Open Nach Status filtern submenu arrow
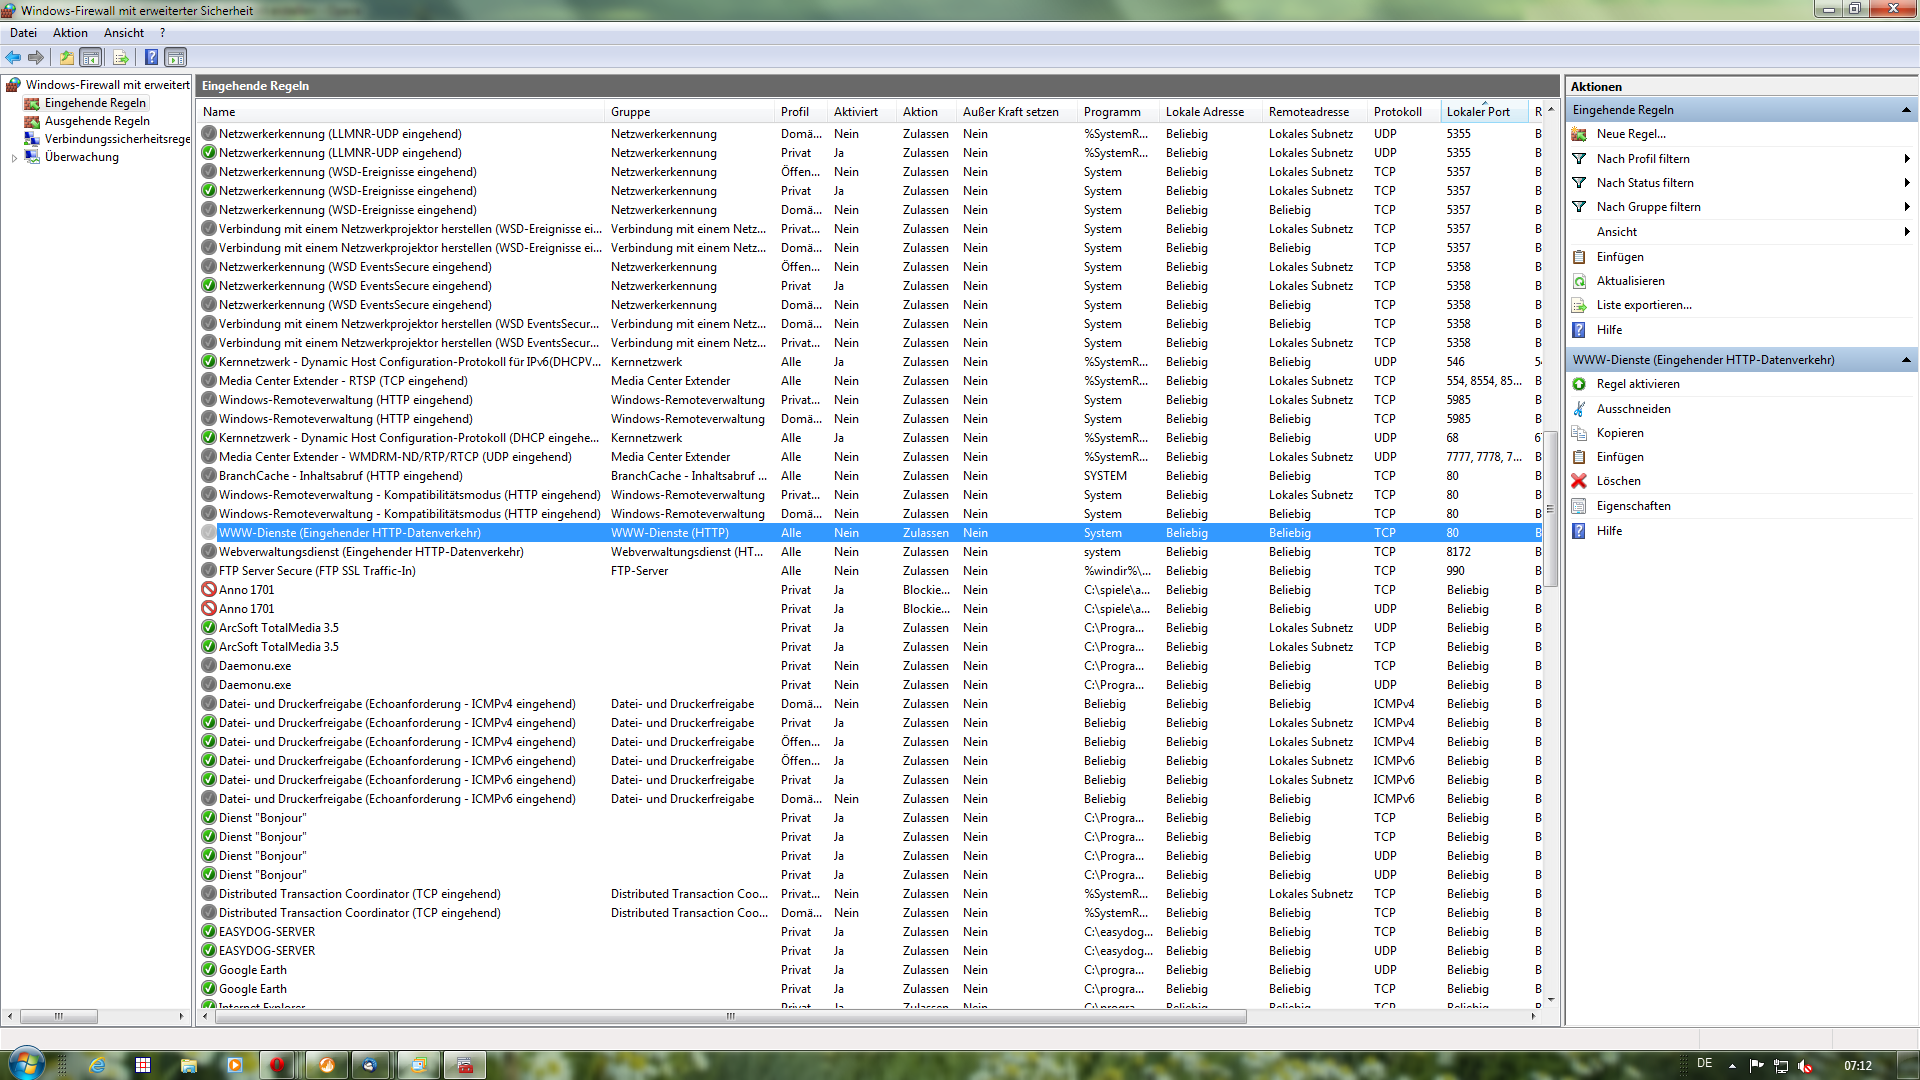 pyautogui.click(x=1907, y=183)
